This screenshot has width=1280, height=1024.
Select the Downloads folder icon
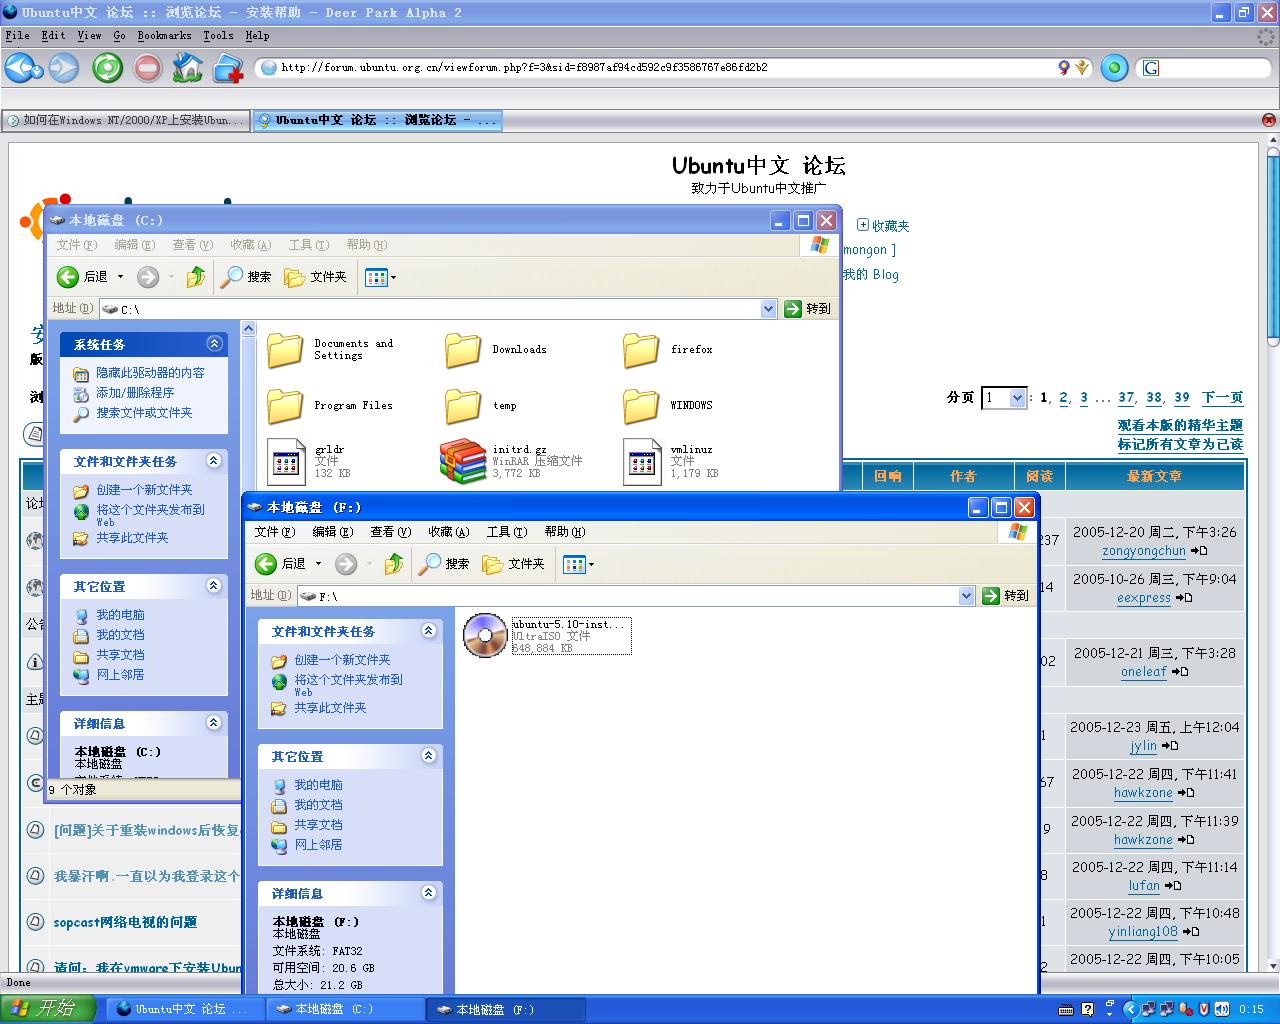coord(463,350)
